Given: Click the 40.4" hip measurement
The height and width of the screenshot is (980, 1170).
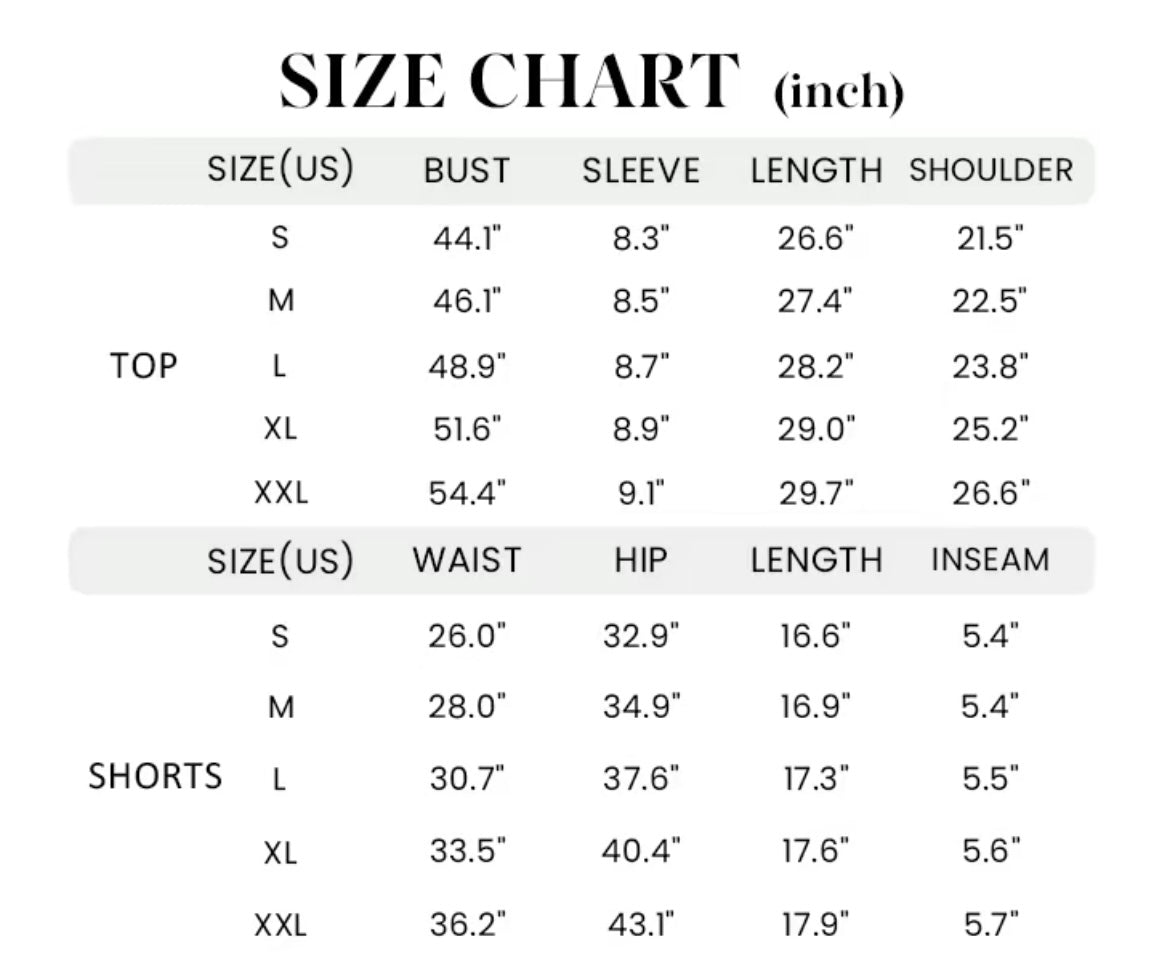Looking at the screenshot, I should click(641, 850).
